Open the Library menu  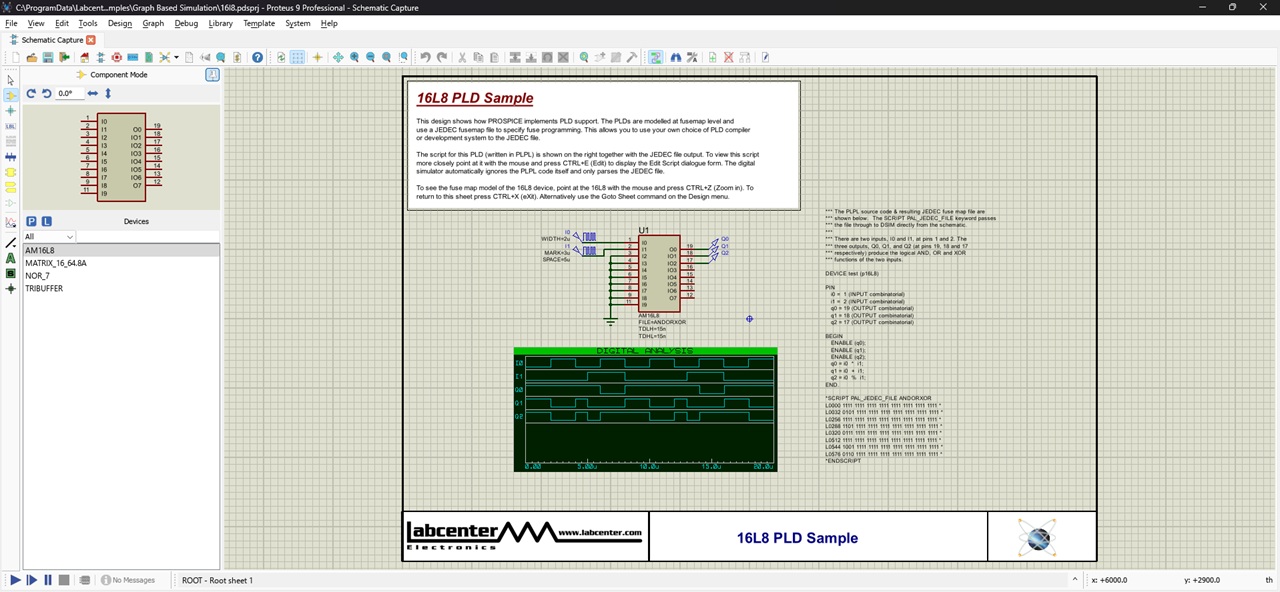[x=220, y=23]
